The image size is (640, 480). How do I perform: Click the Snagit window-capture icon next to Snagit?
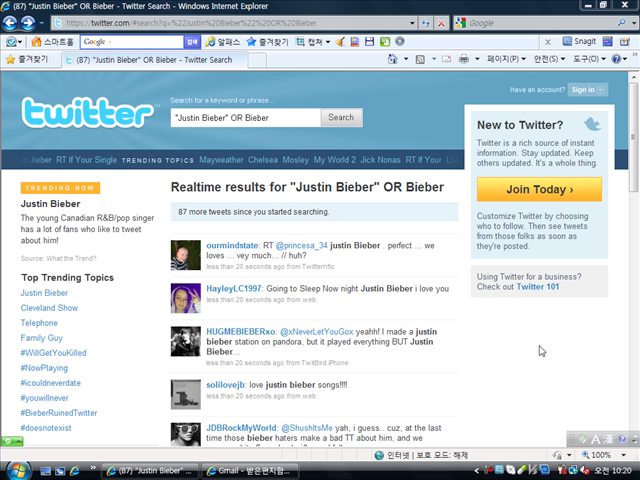(608, 41)
